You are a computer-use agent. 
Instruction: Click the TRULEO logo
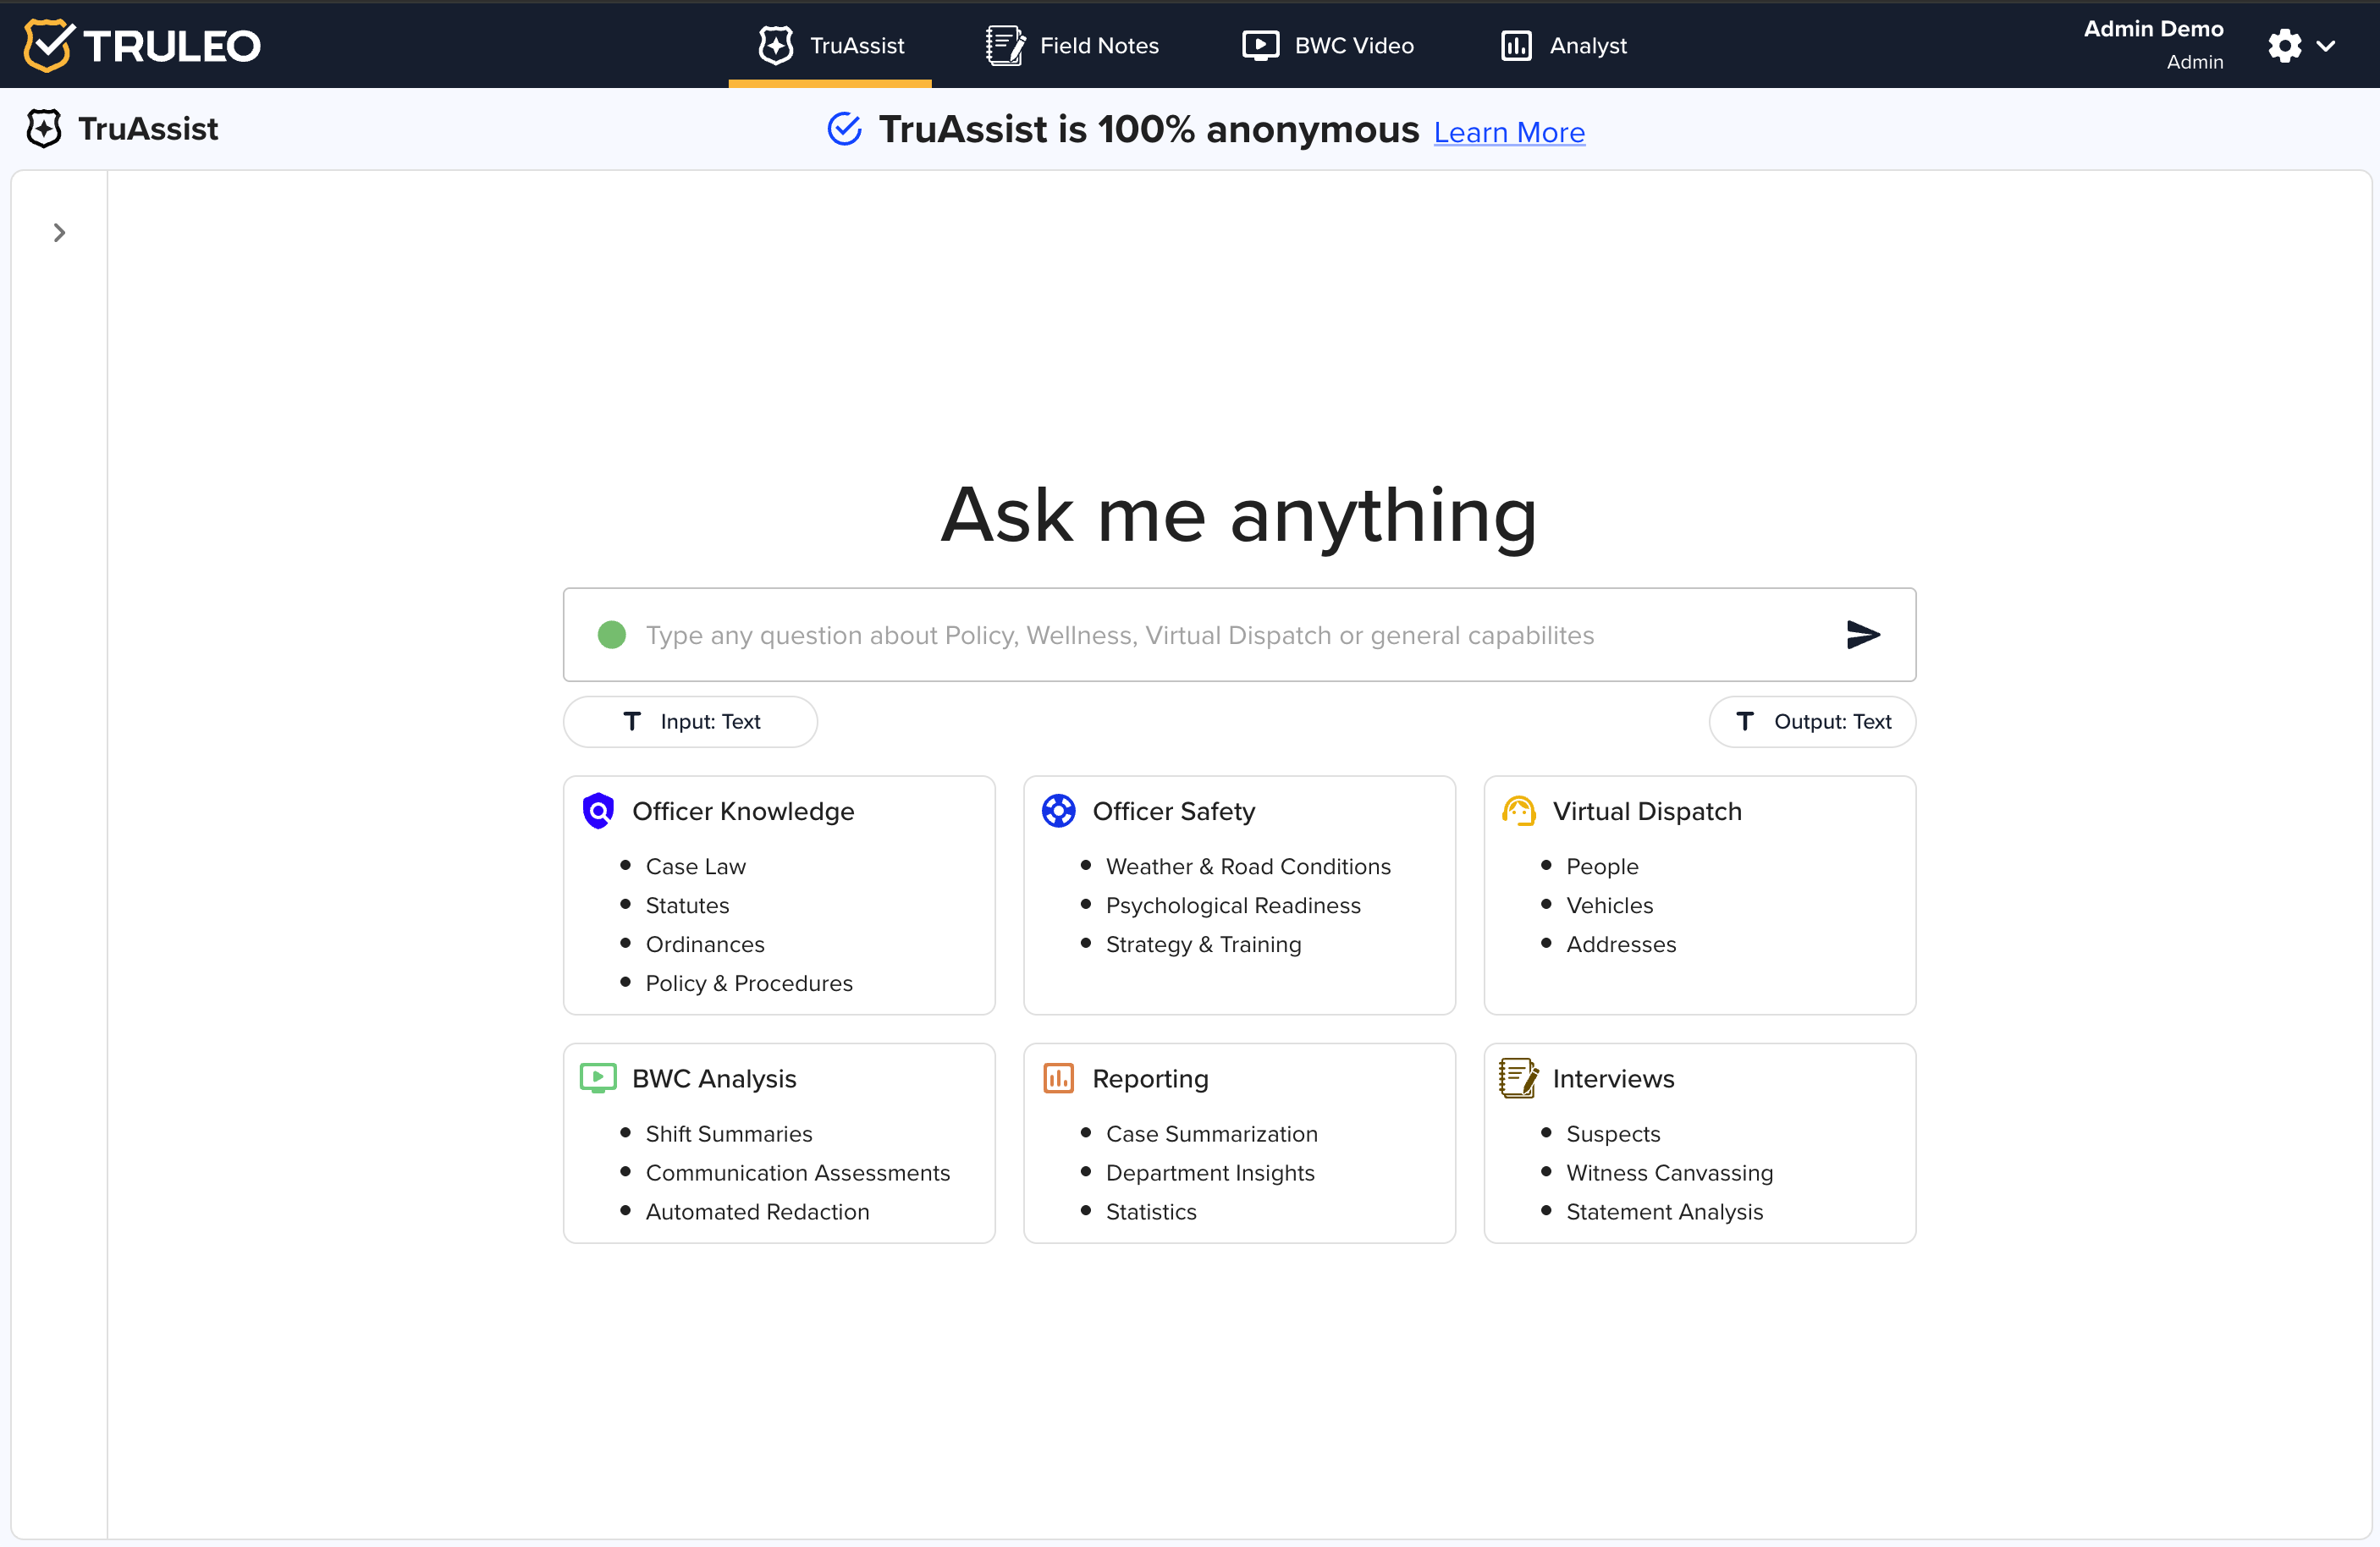pyautogui.click(x=142, y=45)
